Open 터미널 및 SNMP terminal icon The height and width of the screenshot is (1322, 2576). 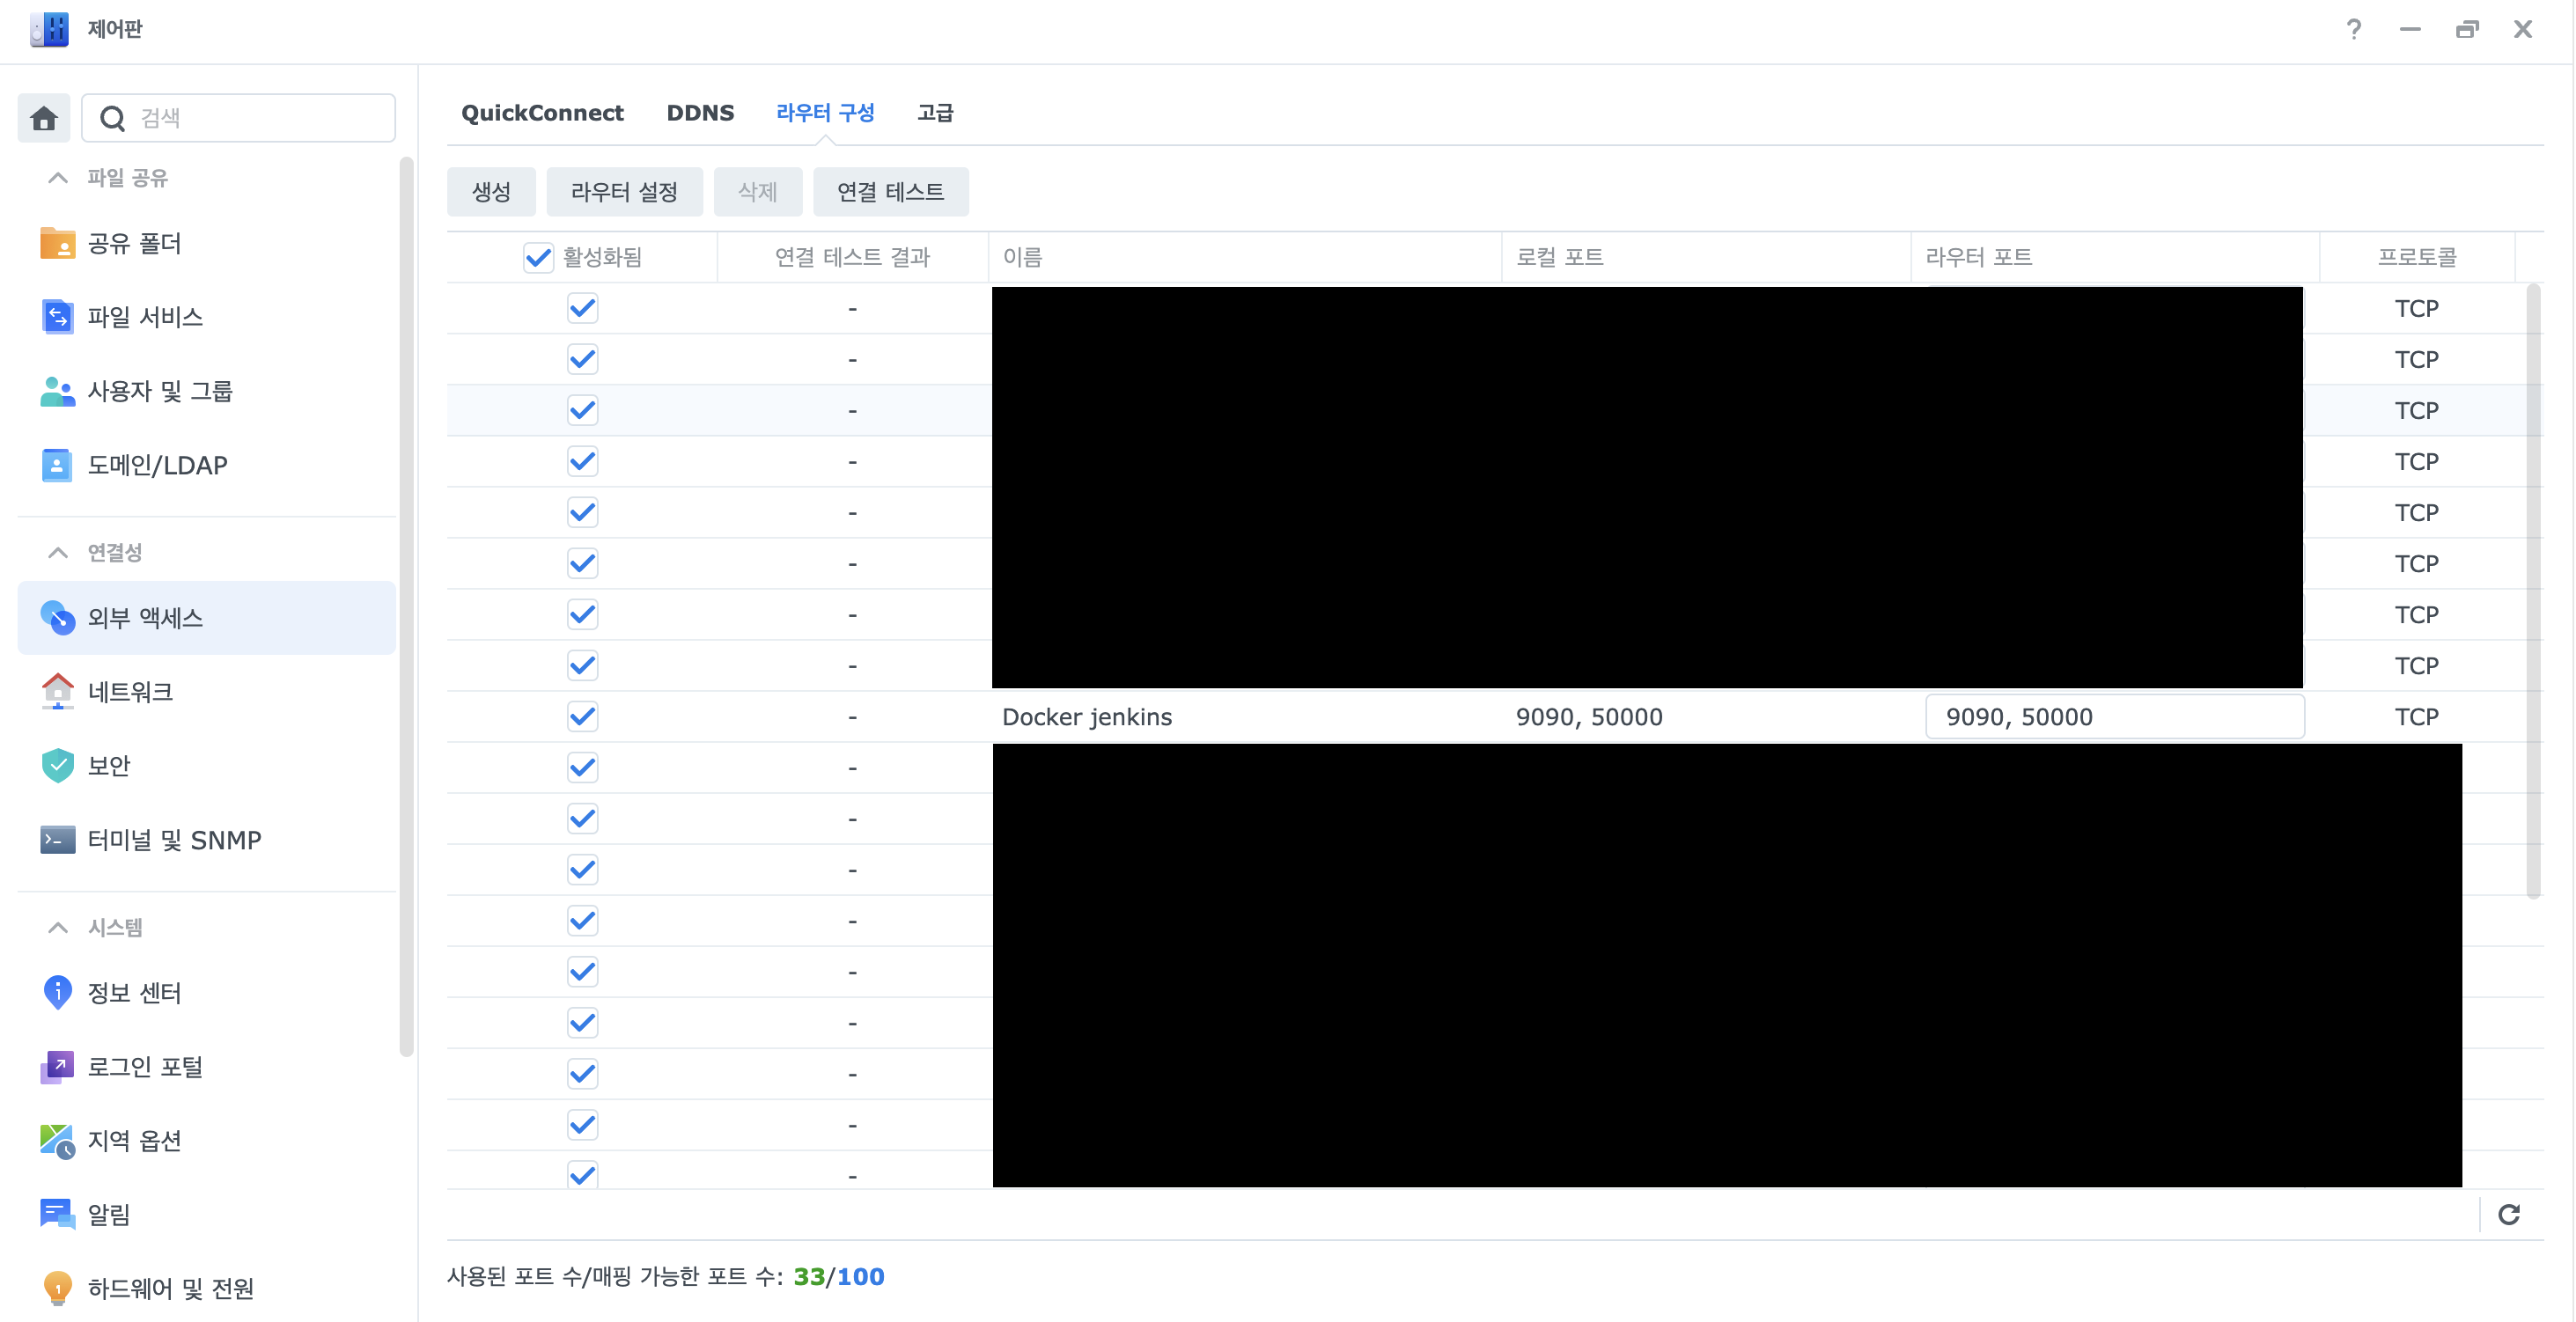click(57, 840)
